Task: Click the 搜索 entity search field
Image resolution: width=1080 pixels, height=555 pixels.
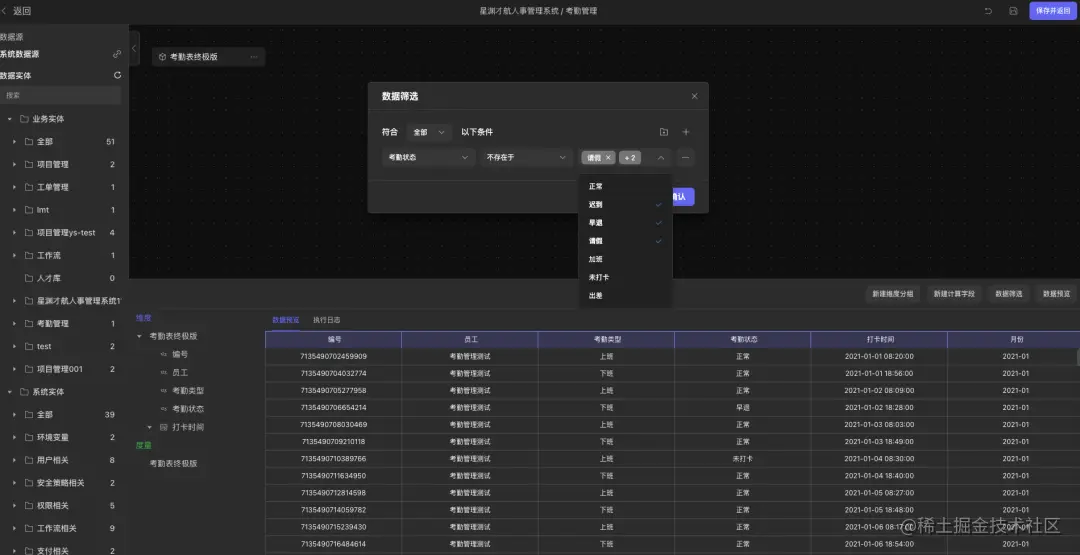Action: (x=61, y=96)
